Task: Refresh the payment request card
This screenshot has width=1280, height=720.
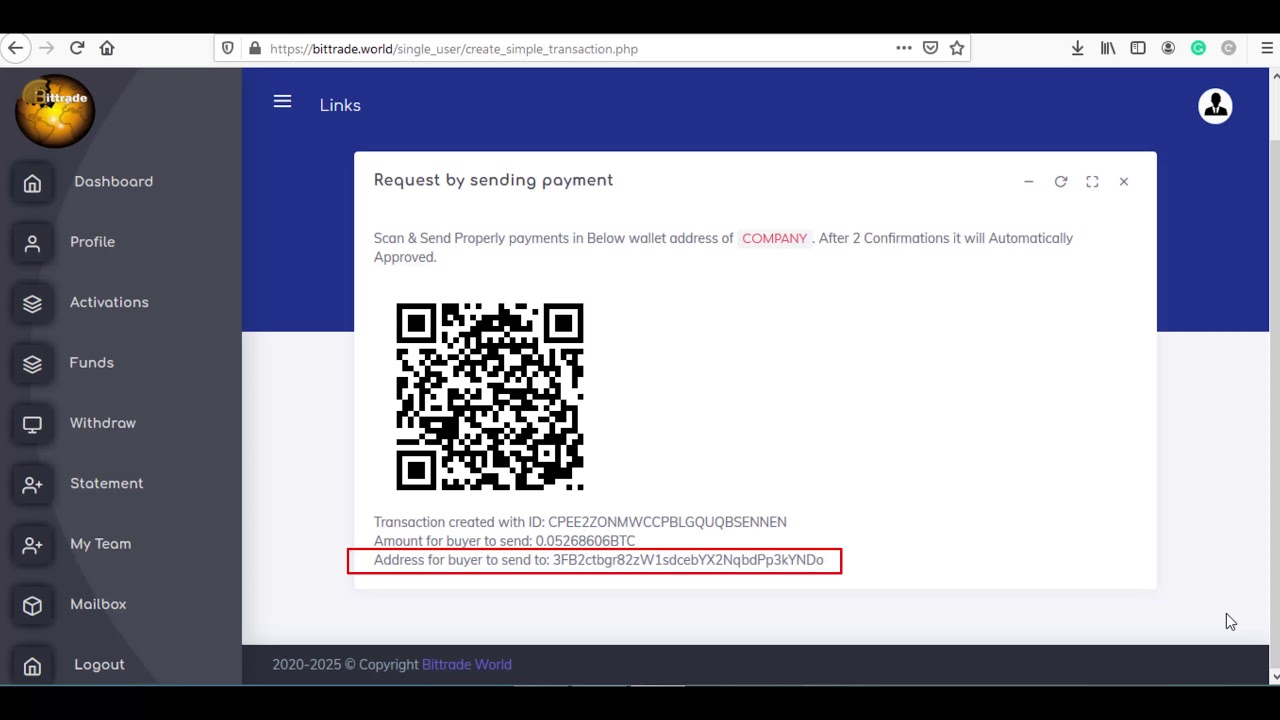Action: click(x=1060, y=182)
